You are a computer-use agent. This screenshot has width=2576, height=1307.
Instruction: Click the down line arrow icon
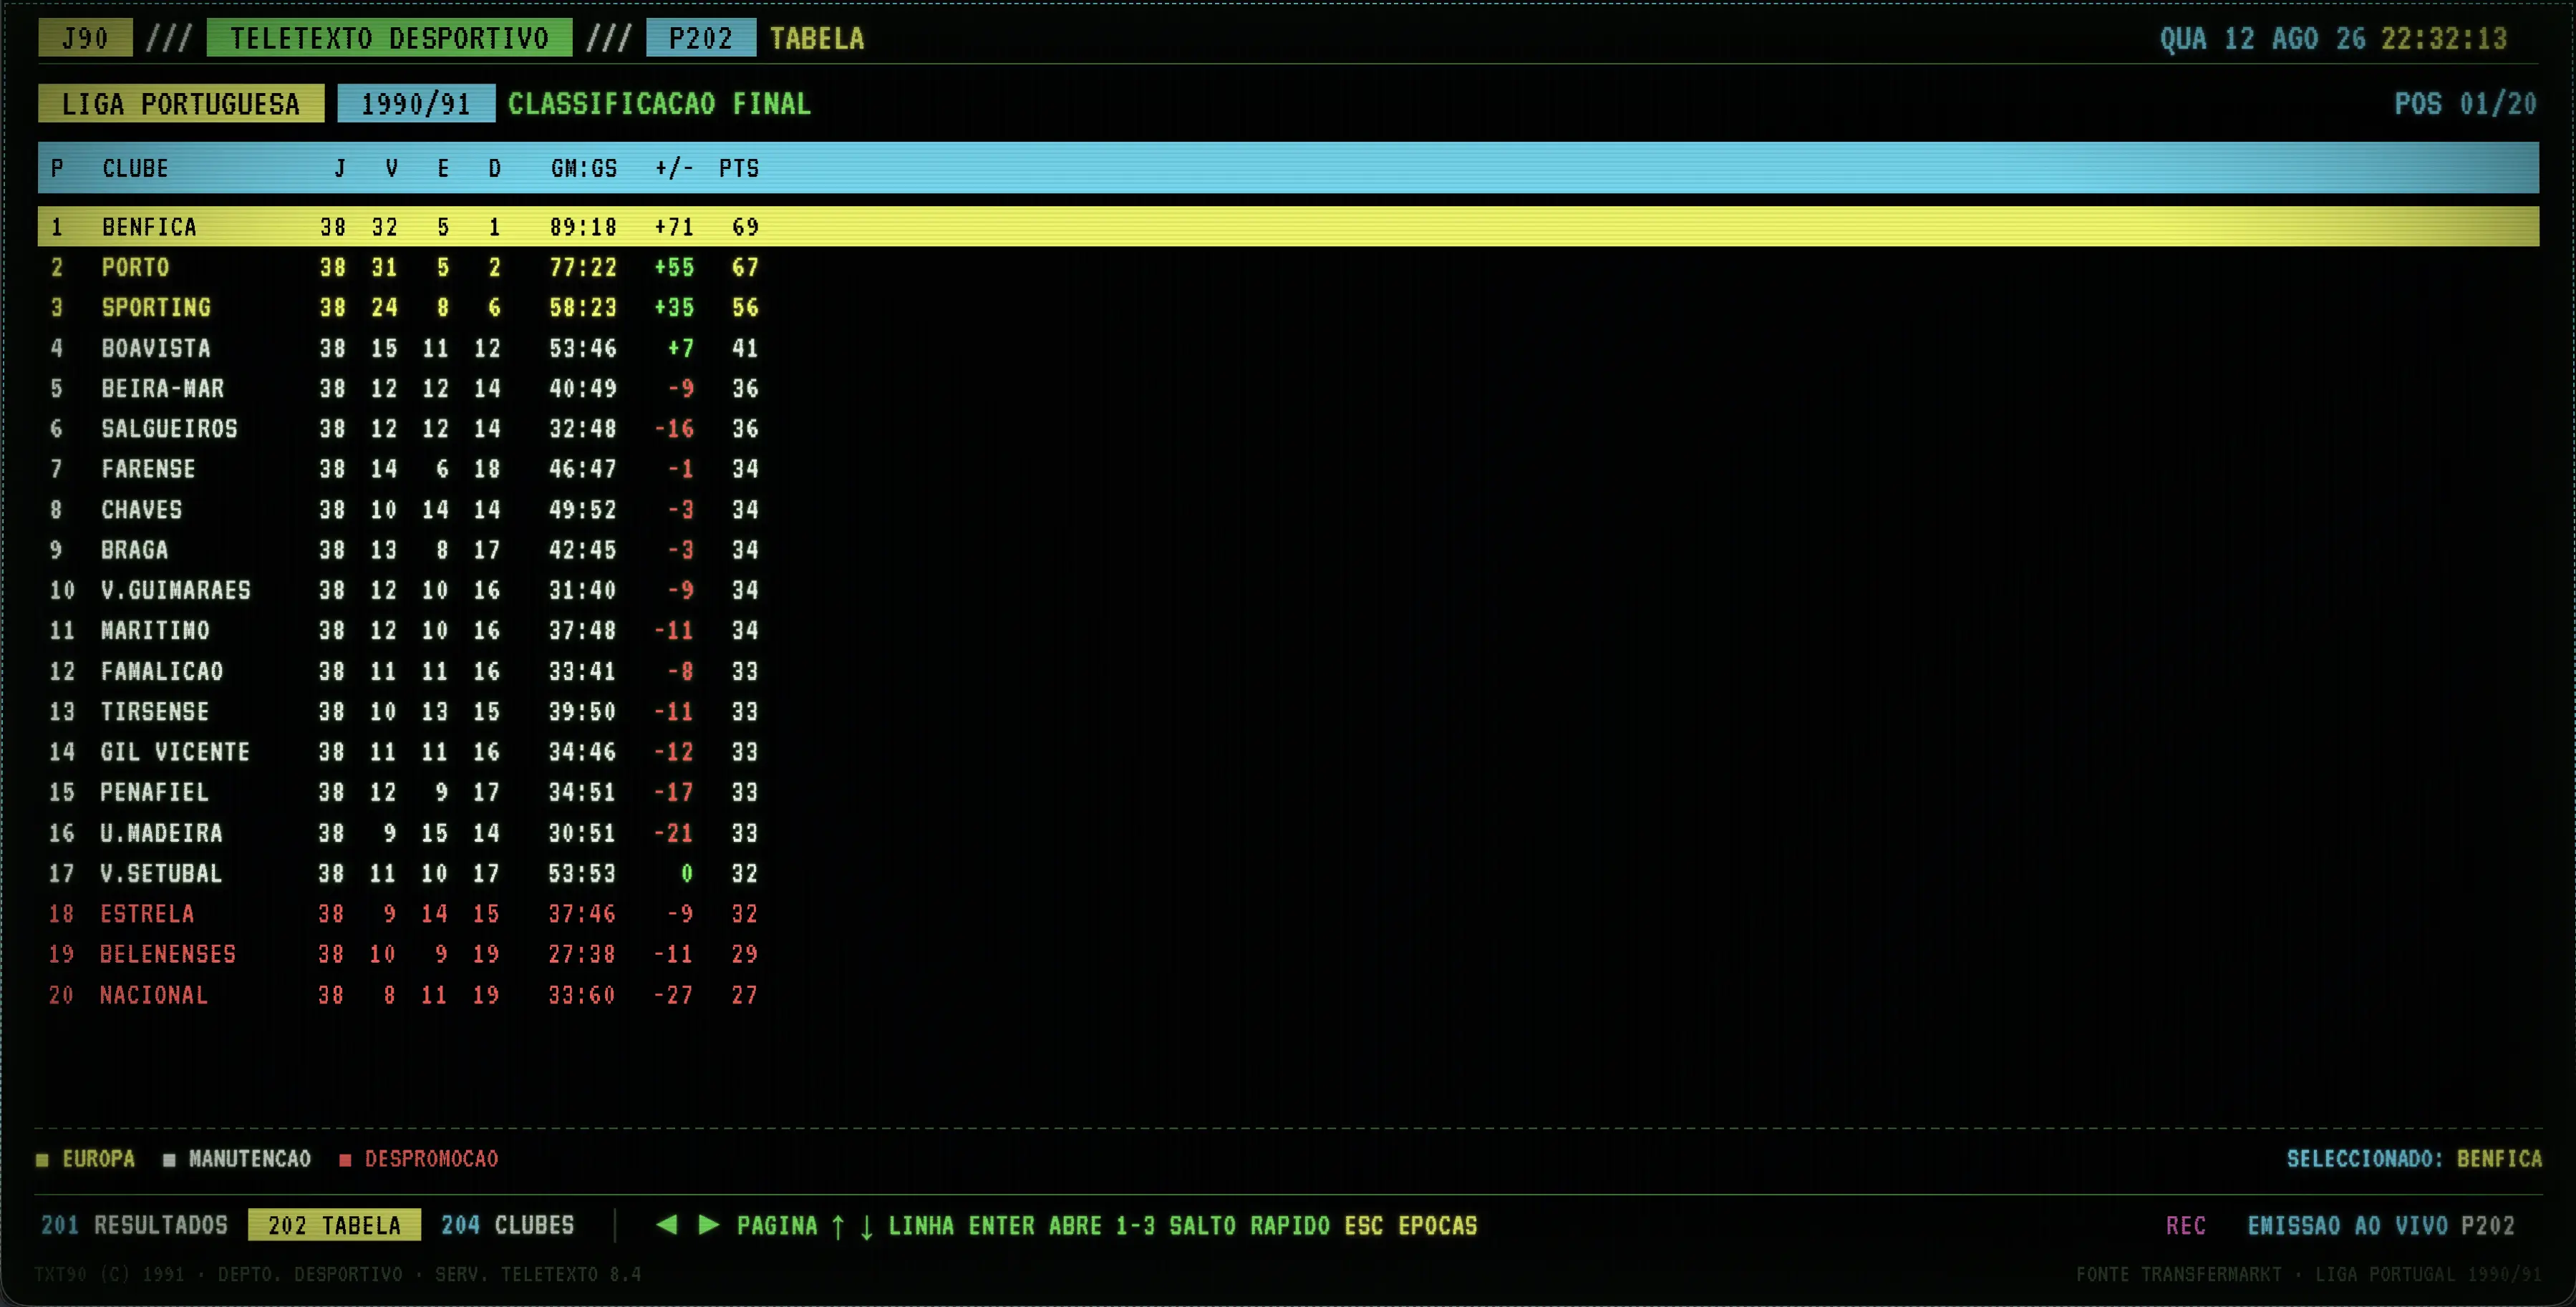867,1226
